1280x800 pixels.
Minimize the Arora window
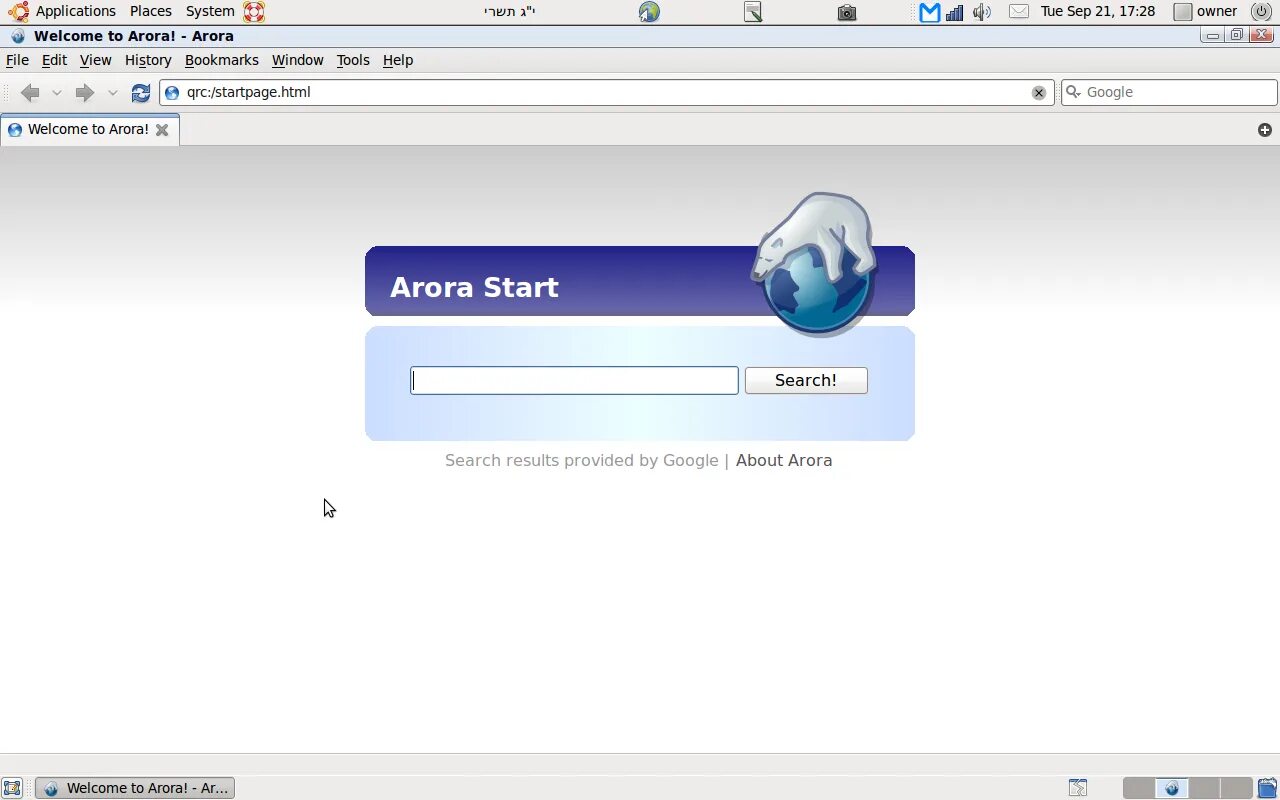click(1213, 35)
